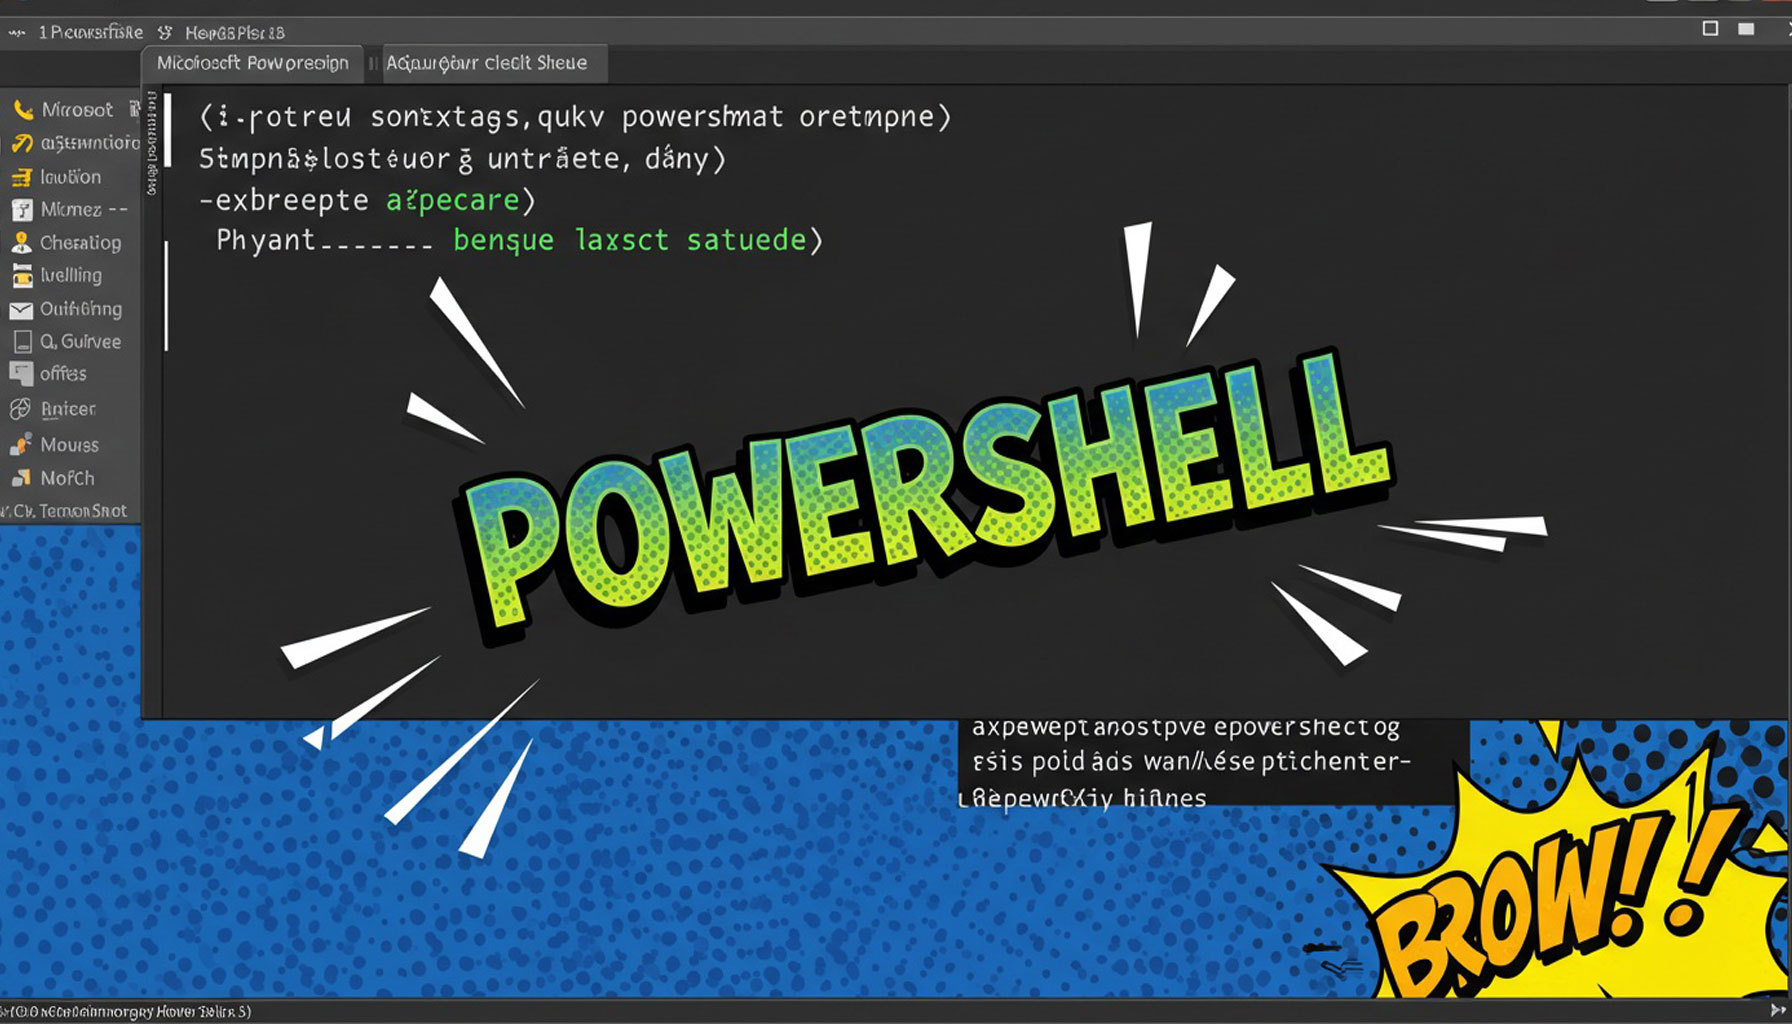
Task: Click the 'Phyant' text in the terminal
Action: coord(266,240)
